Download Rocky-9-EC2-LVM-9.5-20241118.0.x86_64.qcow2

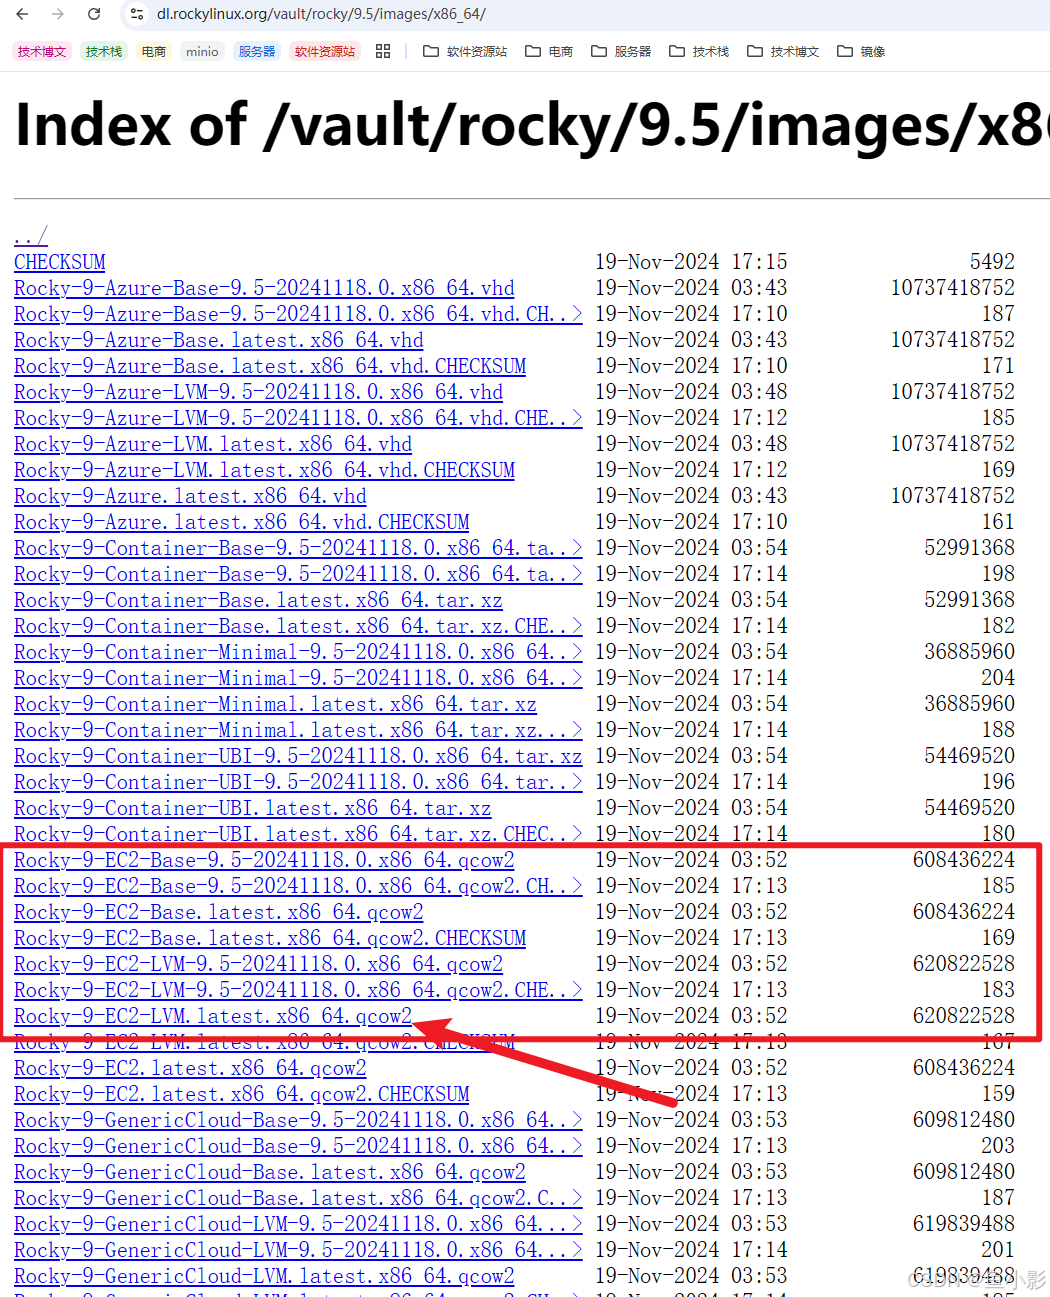(259, 964)
